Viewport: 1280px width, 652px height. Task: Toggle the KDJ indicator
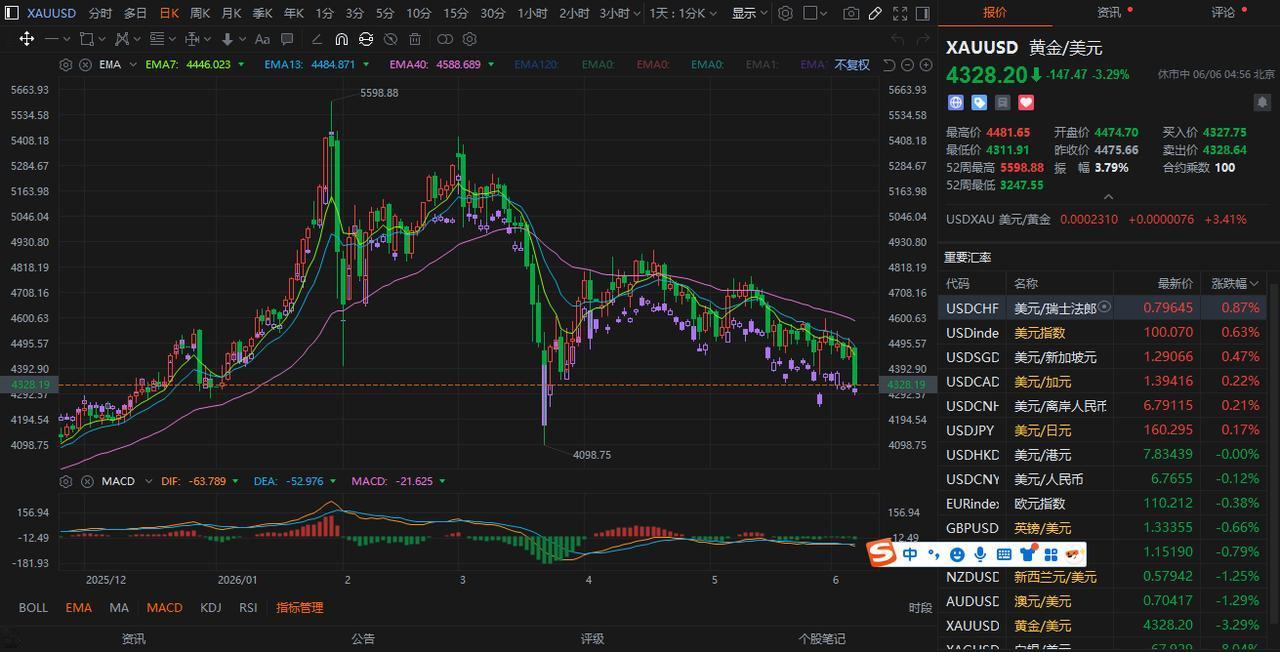tap(210, 607)
